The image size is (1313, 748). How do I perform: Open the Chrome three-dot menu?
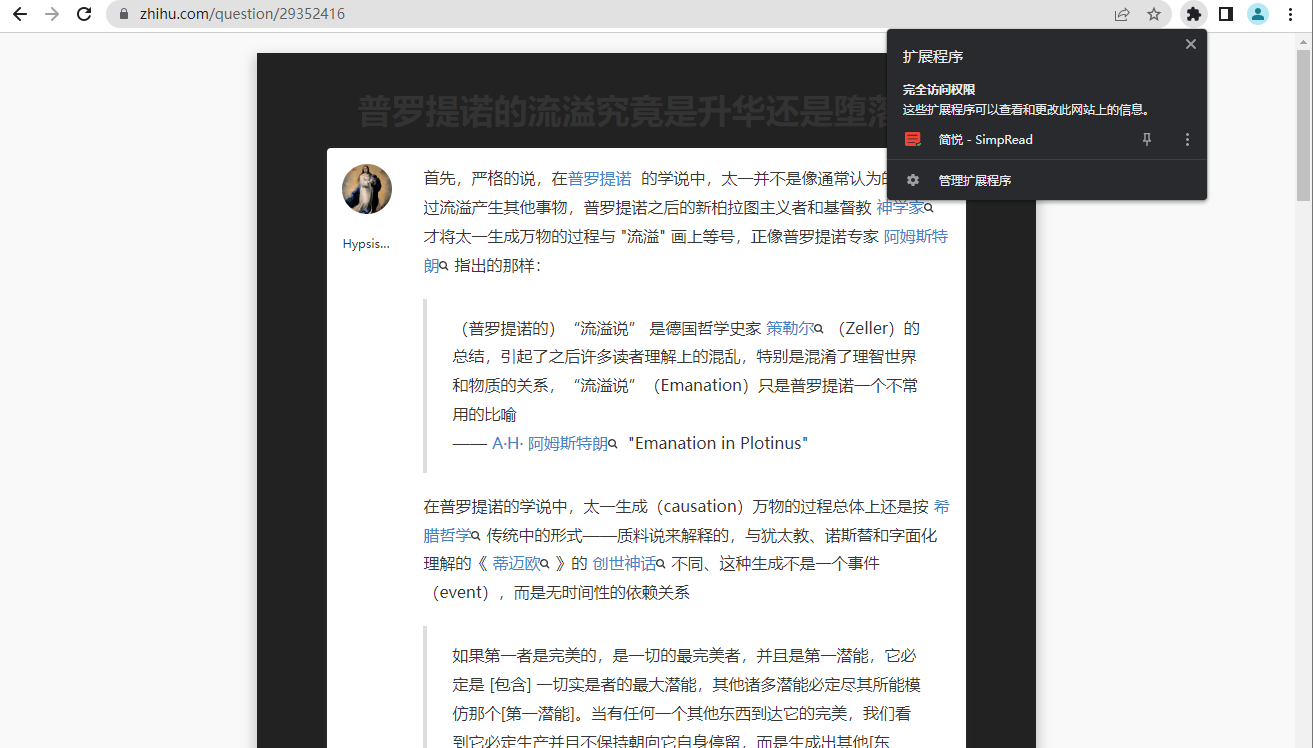tap(1291, 14)
